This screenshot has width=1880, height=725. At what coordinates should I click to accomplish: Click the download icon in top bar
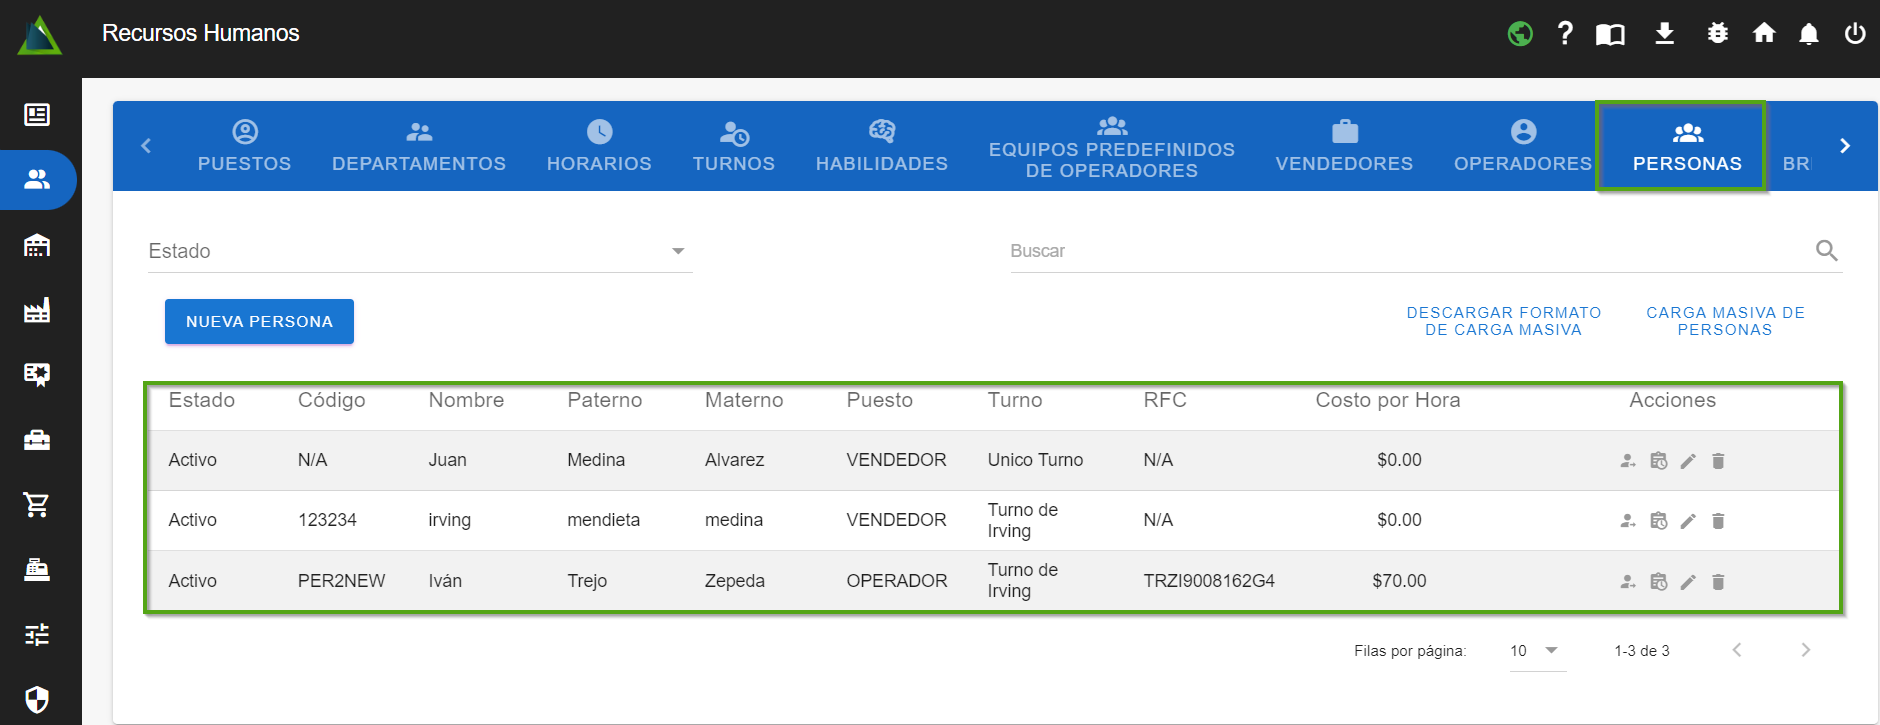click(x=1664, y=34)
